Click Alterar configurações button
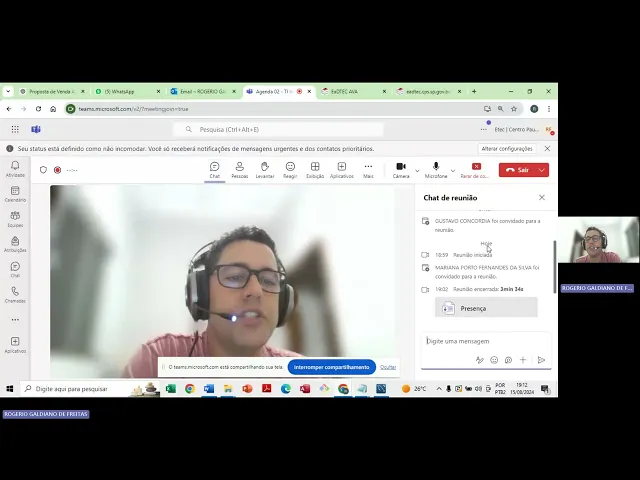The image size is (640, 480). pos(507,149)
